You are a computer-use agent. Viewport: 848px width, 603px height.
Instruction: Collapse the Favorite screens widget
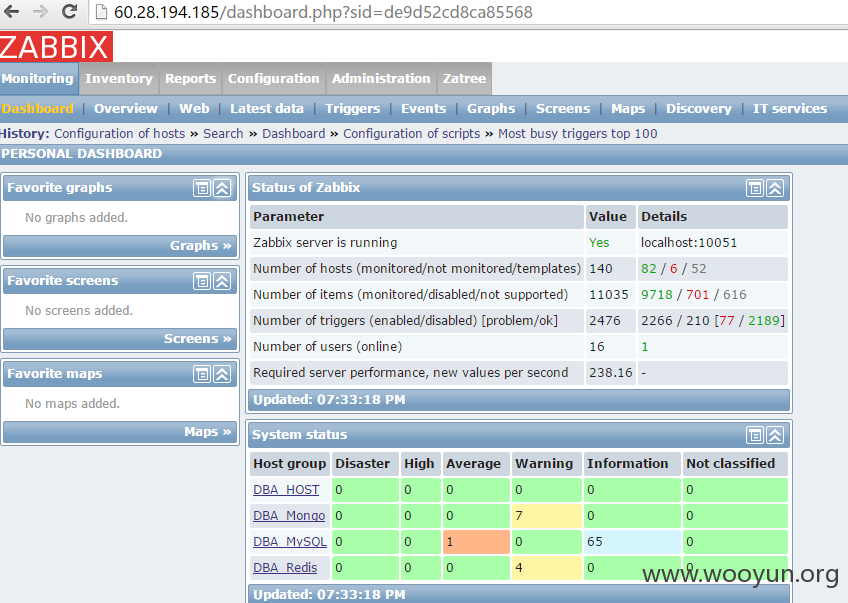[x=222, y=281]
